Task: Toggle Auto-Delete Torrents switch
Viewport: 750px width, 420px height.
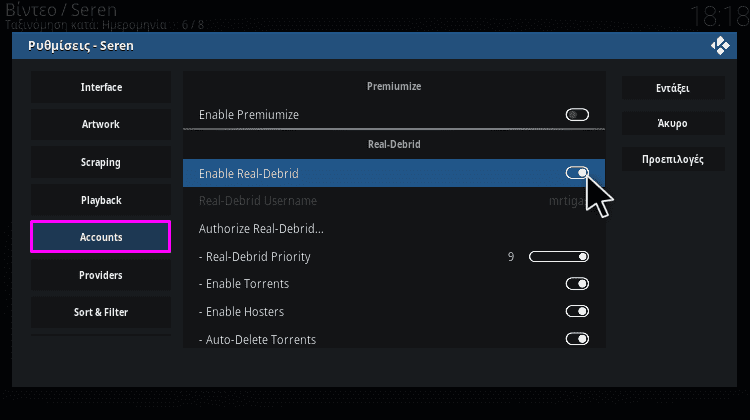Action: (577, 339)
